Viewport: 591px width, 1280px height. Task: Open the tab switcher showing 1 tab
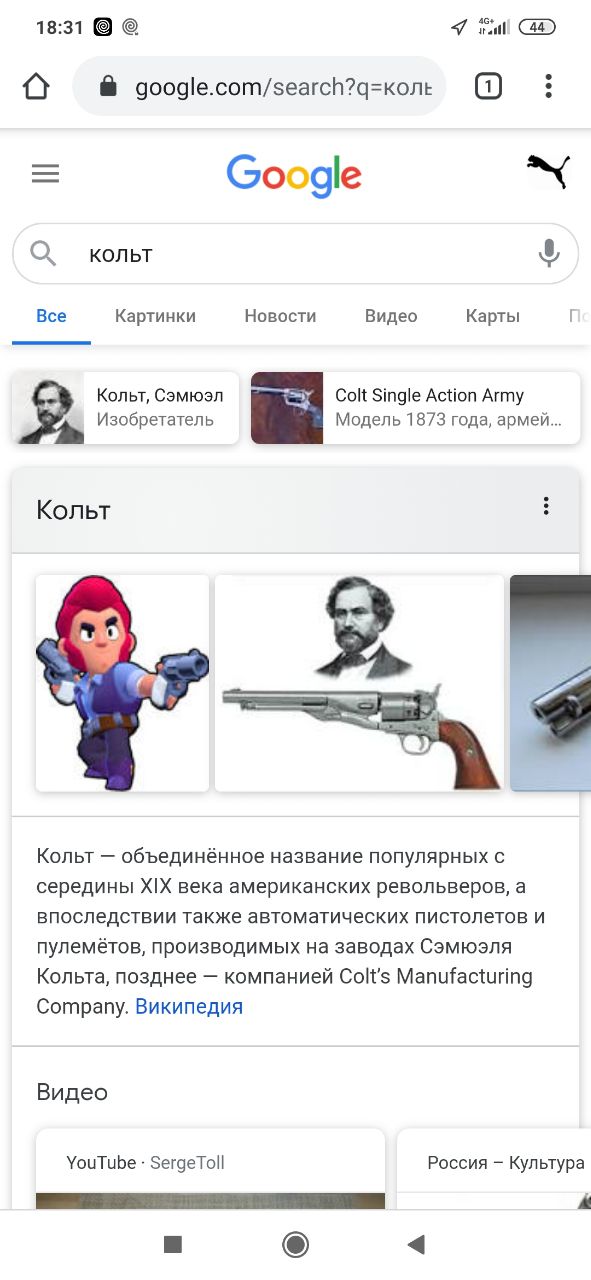pos(487,87)
